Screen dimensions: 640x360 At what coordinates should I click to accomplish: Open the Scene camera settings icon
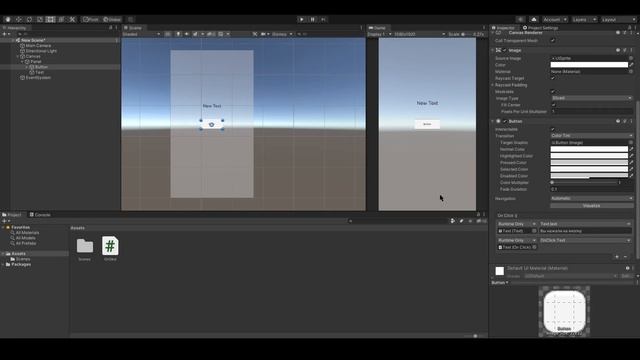point(264,34)
